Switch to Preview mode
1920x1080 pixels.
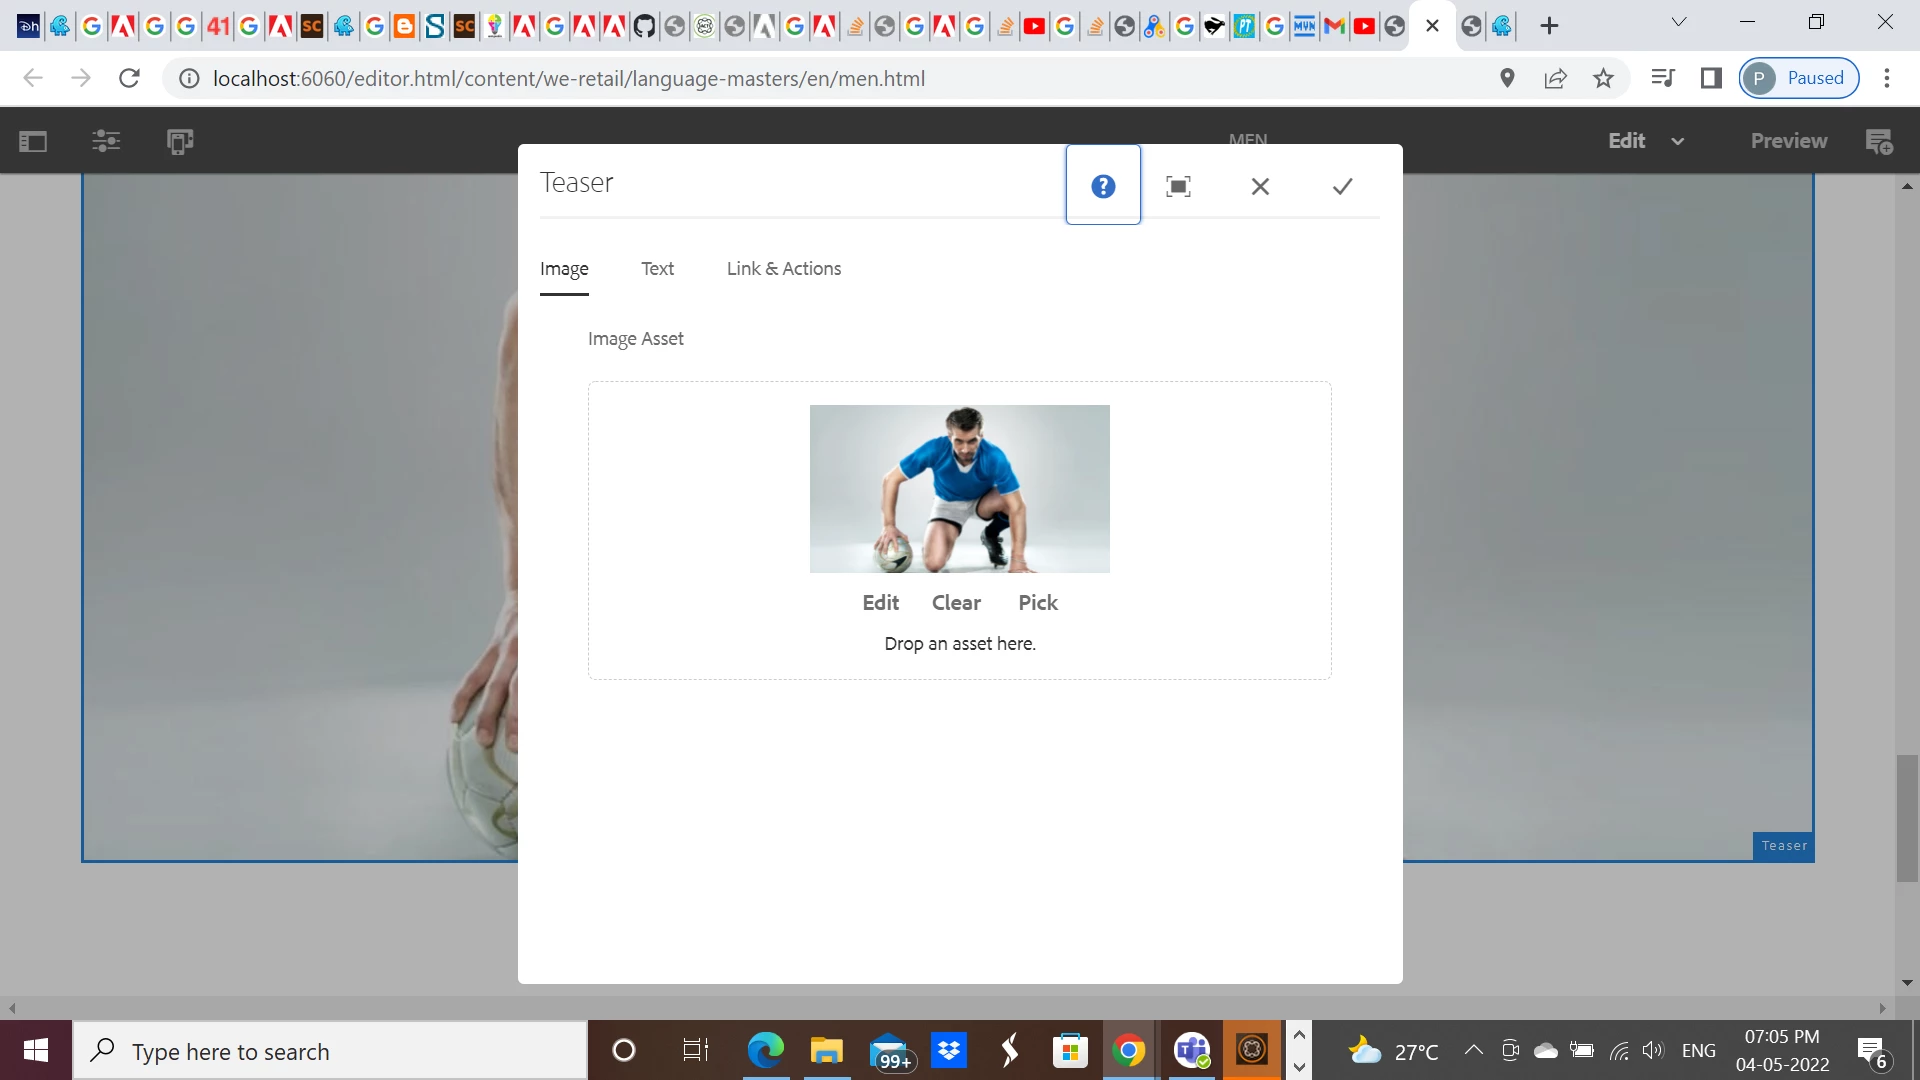tap(1788, 141)
